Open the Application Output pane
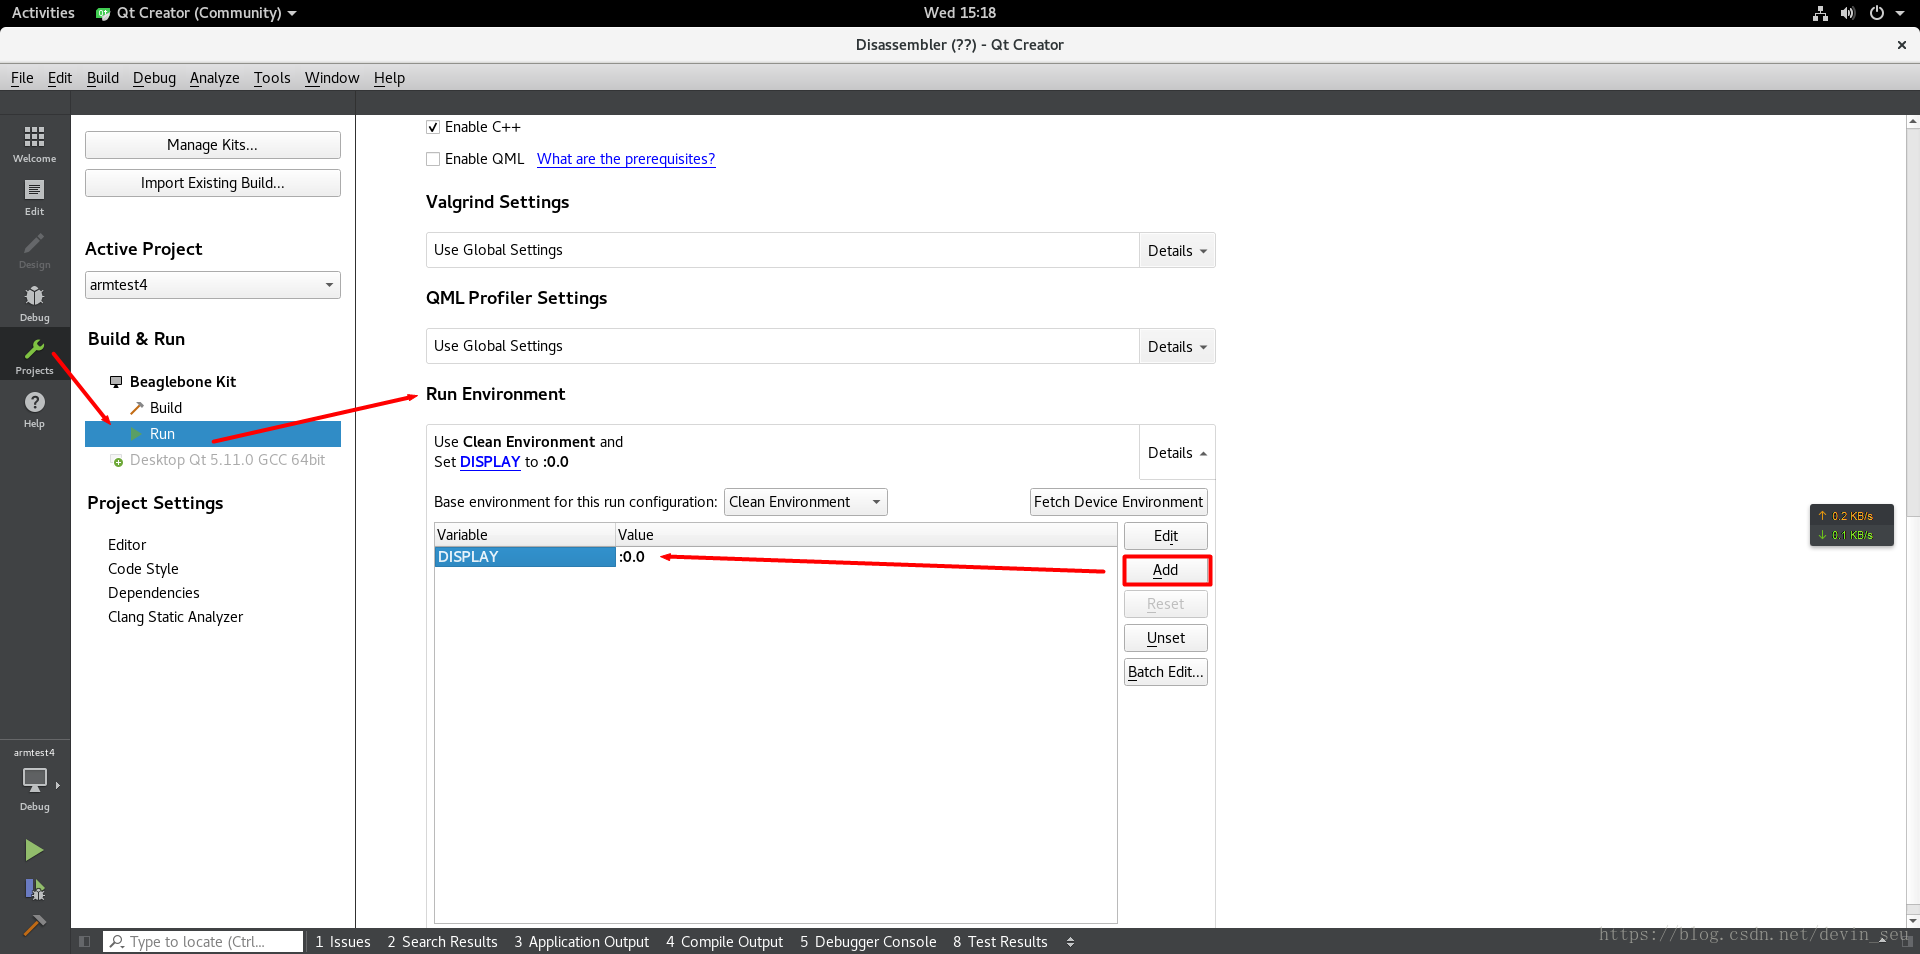This screenshot has height=954, width=1920. coord(581,942)
